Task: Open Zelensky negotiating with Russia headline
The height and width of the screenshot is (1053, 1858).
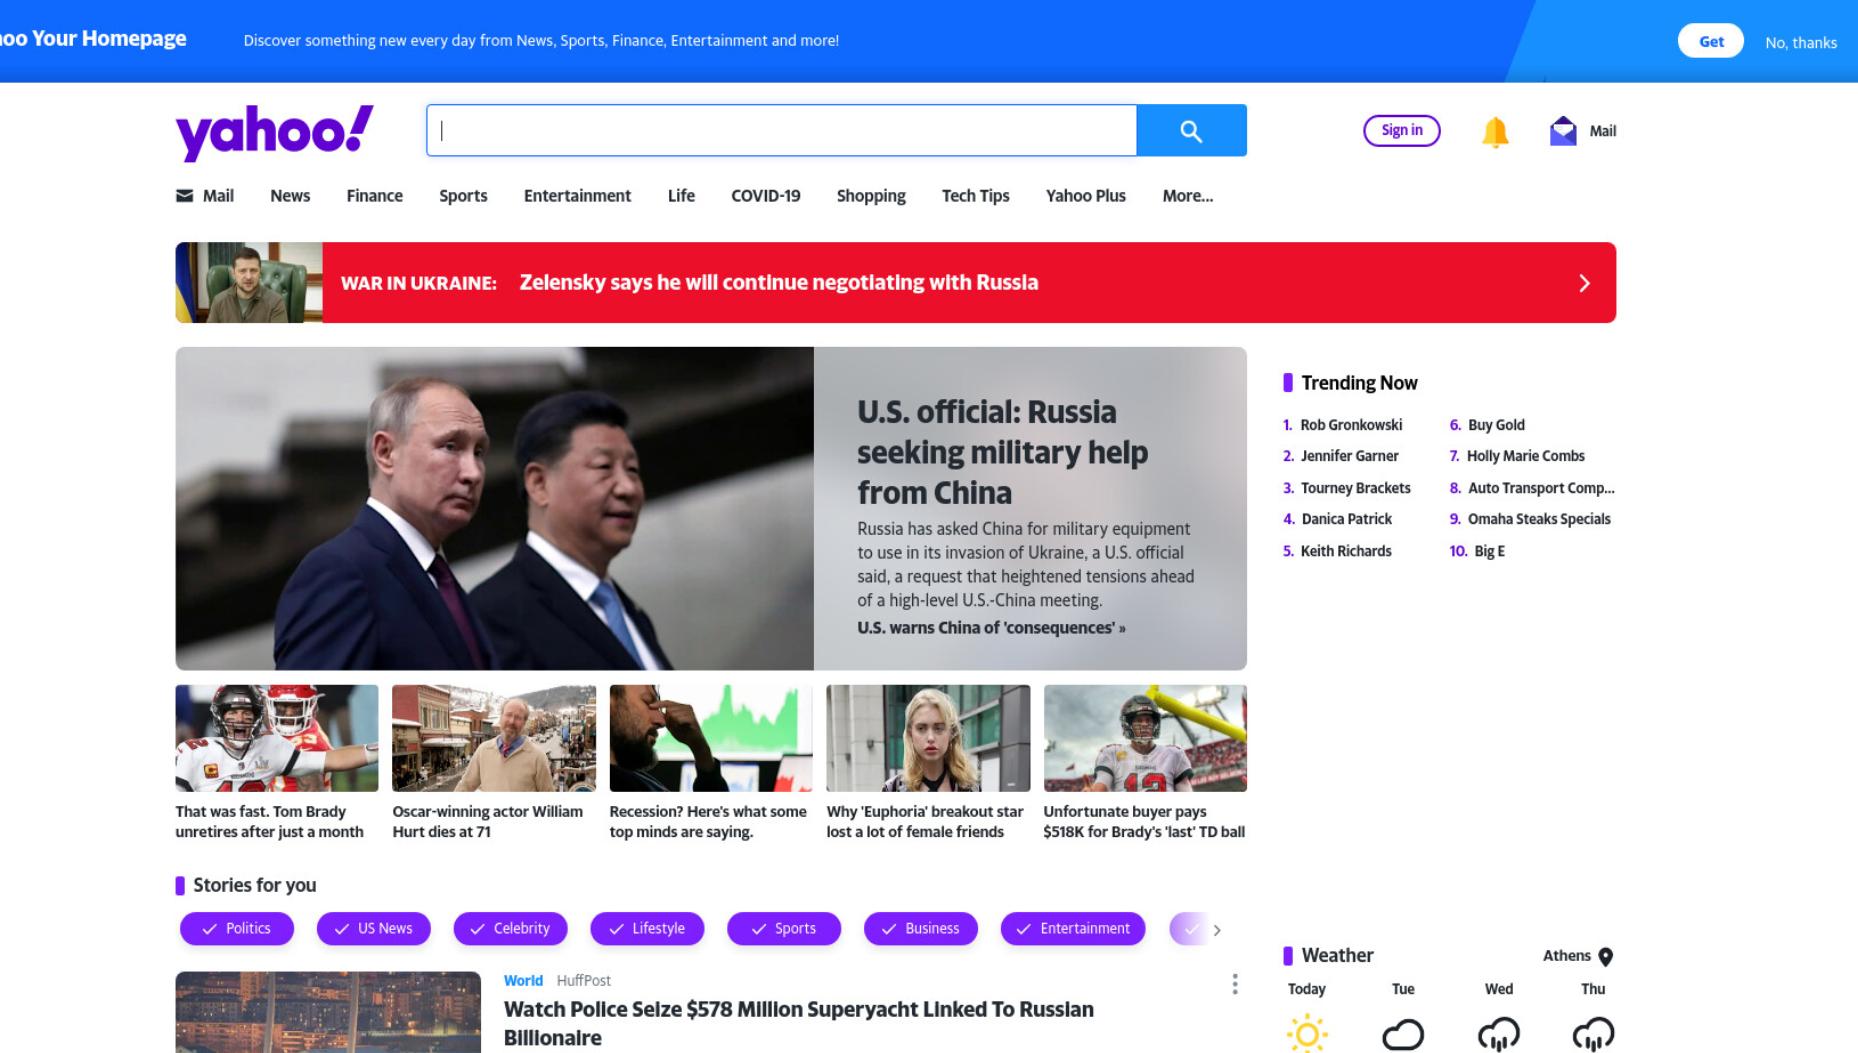Action: point(778,283)
